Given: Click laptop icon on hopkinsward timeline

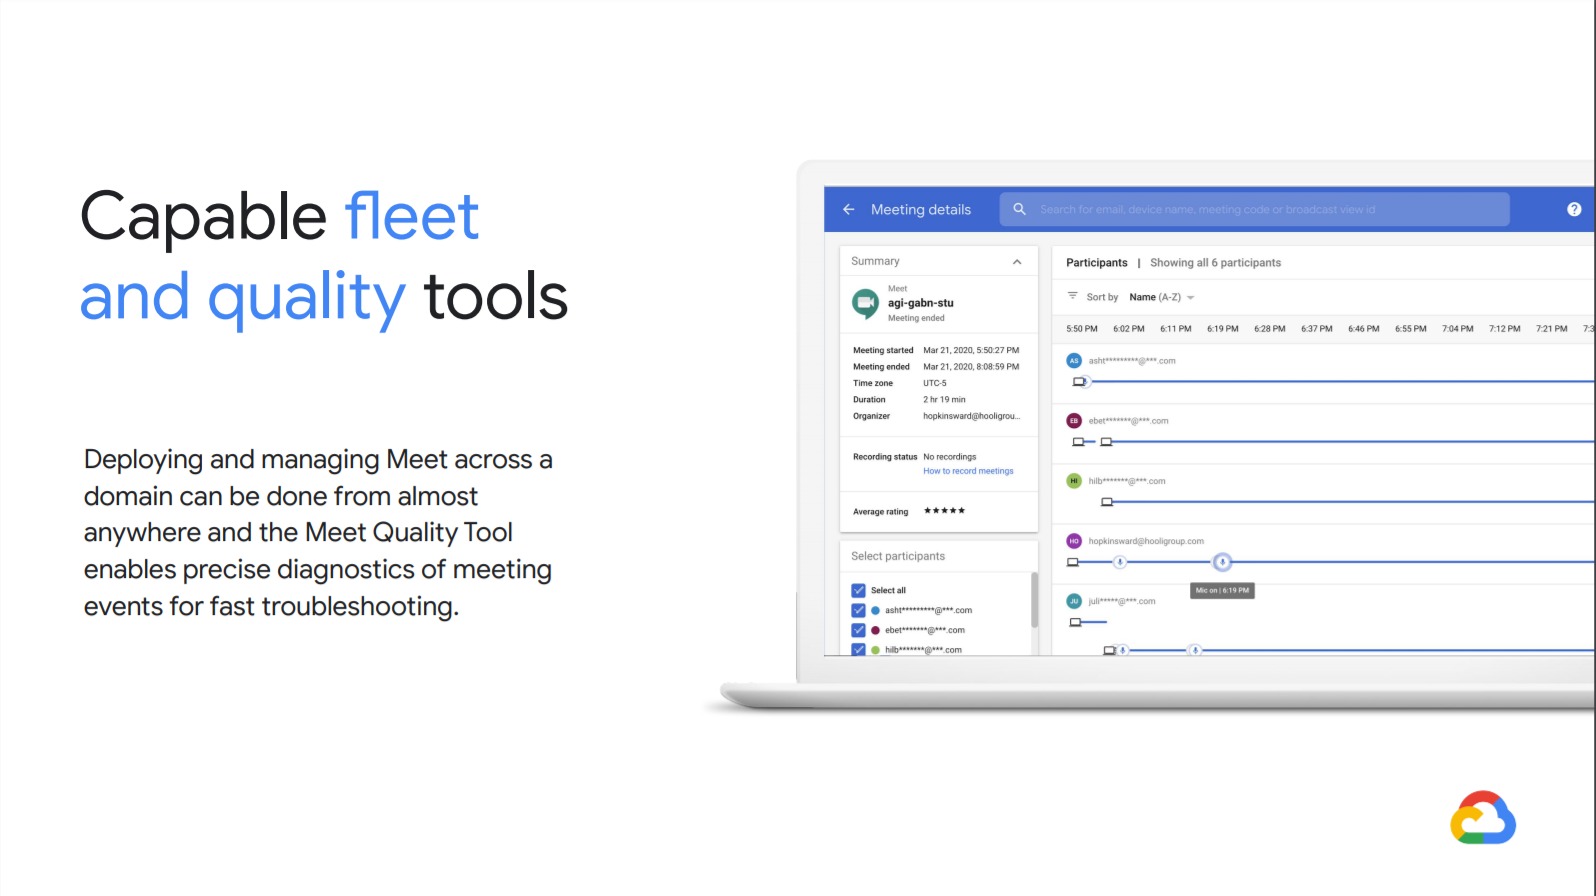Looking at the screenshot, I should (x=1073, y=562).
